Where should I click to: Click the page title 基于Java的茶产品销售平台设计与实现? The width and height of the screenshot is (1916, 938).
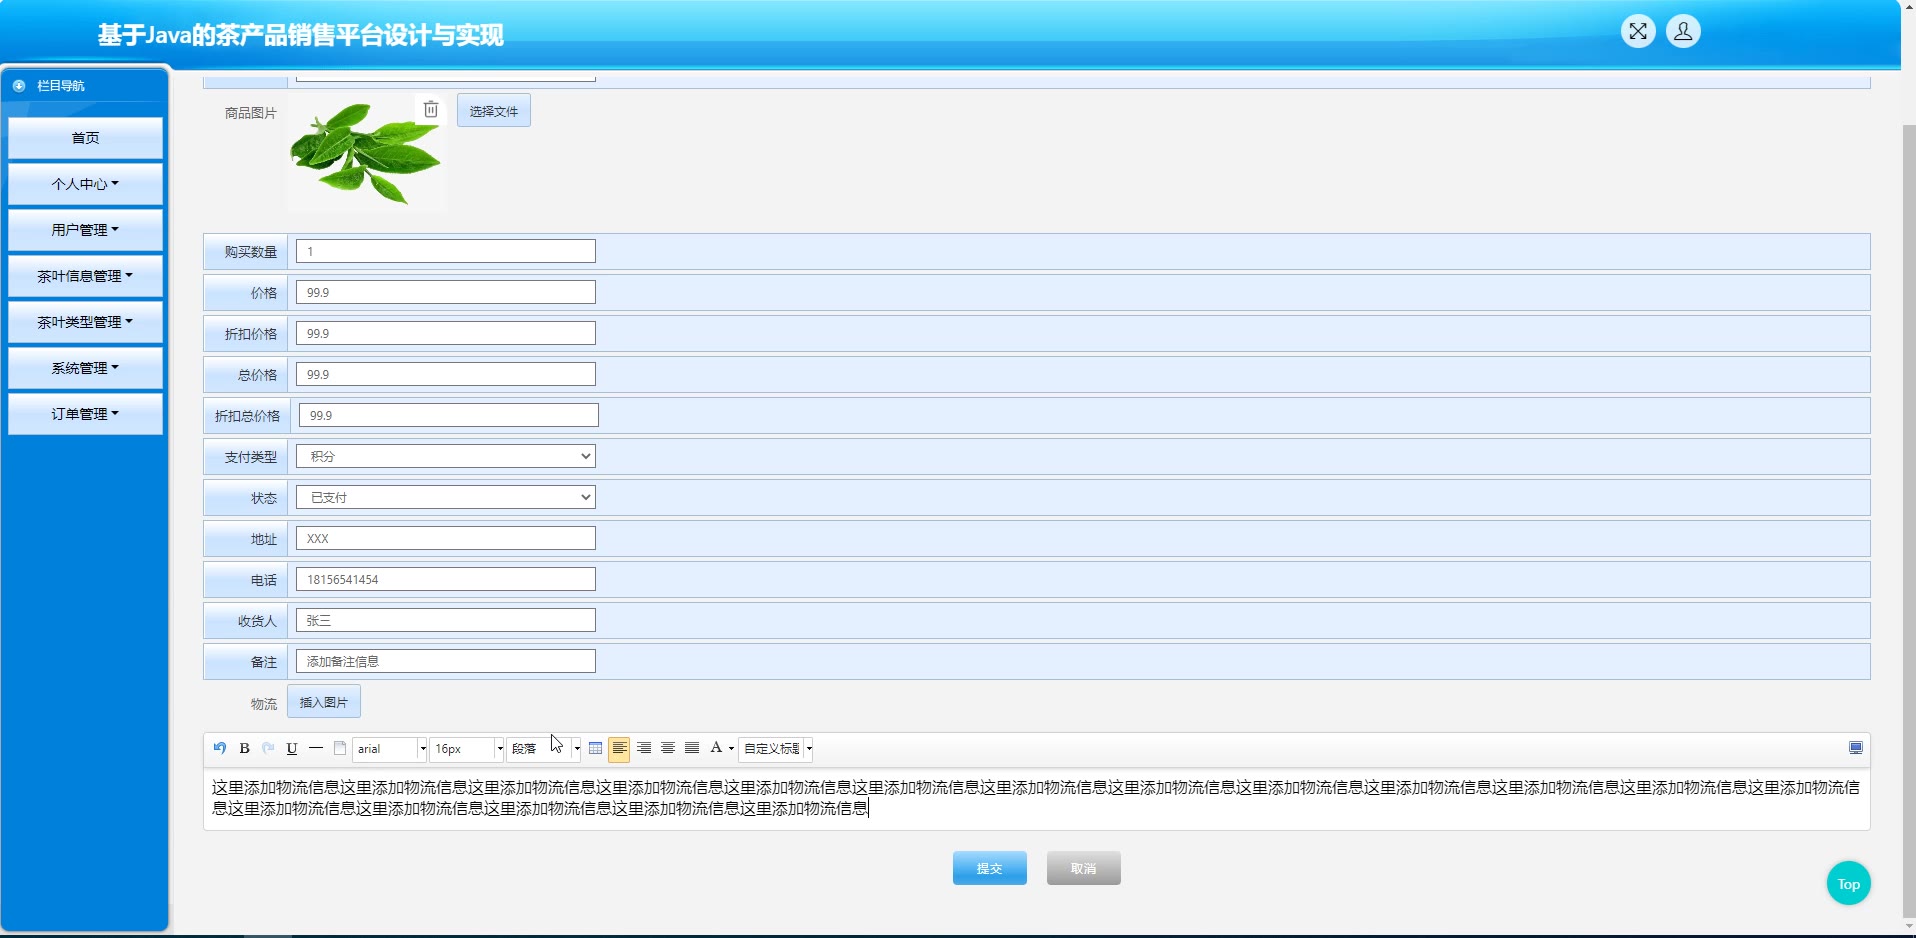(x=301, y=35)
